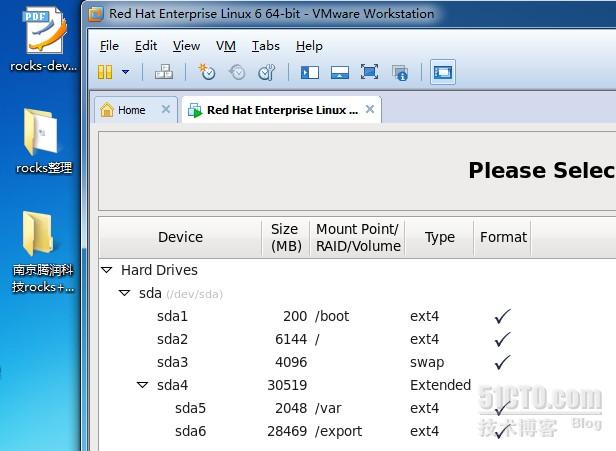Screen dimensions: 616x451
Task: Switch to the Home tab
Action: tap(135, 110)
